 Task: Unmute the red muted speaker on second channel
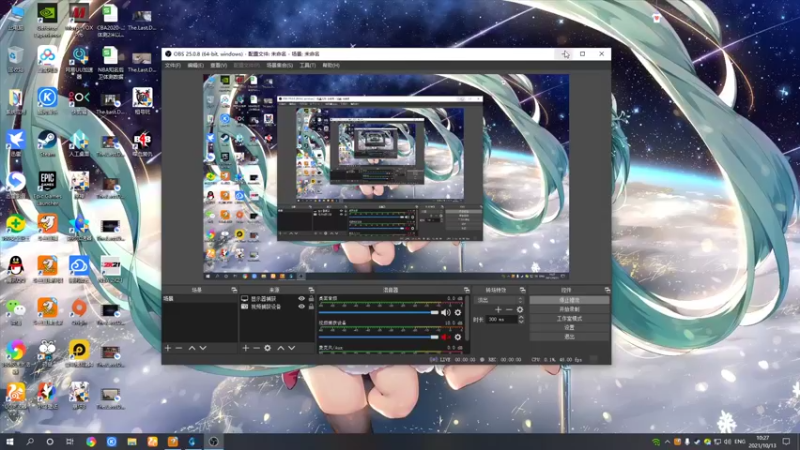445,337
